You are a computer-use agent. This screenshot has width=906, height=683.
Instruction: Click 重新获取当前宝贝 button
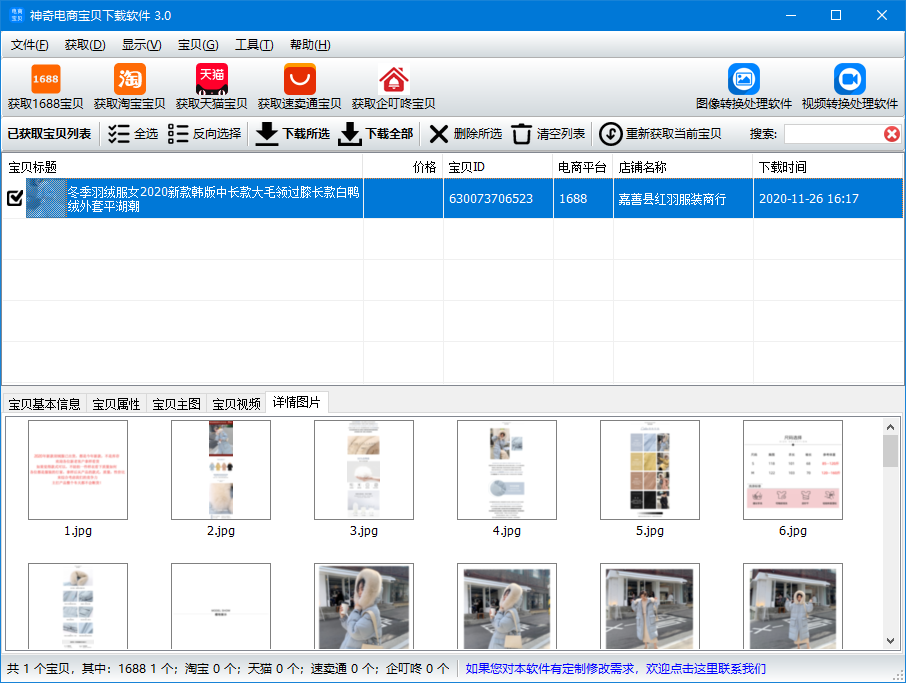(661, 134)
